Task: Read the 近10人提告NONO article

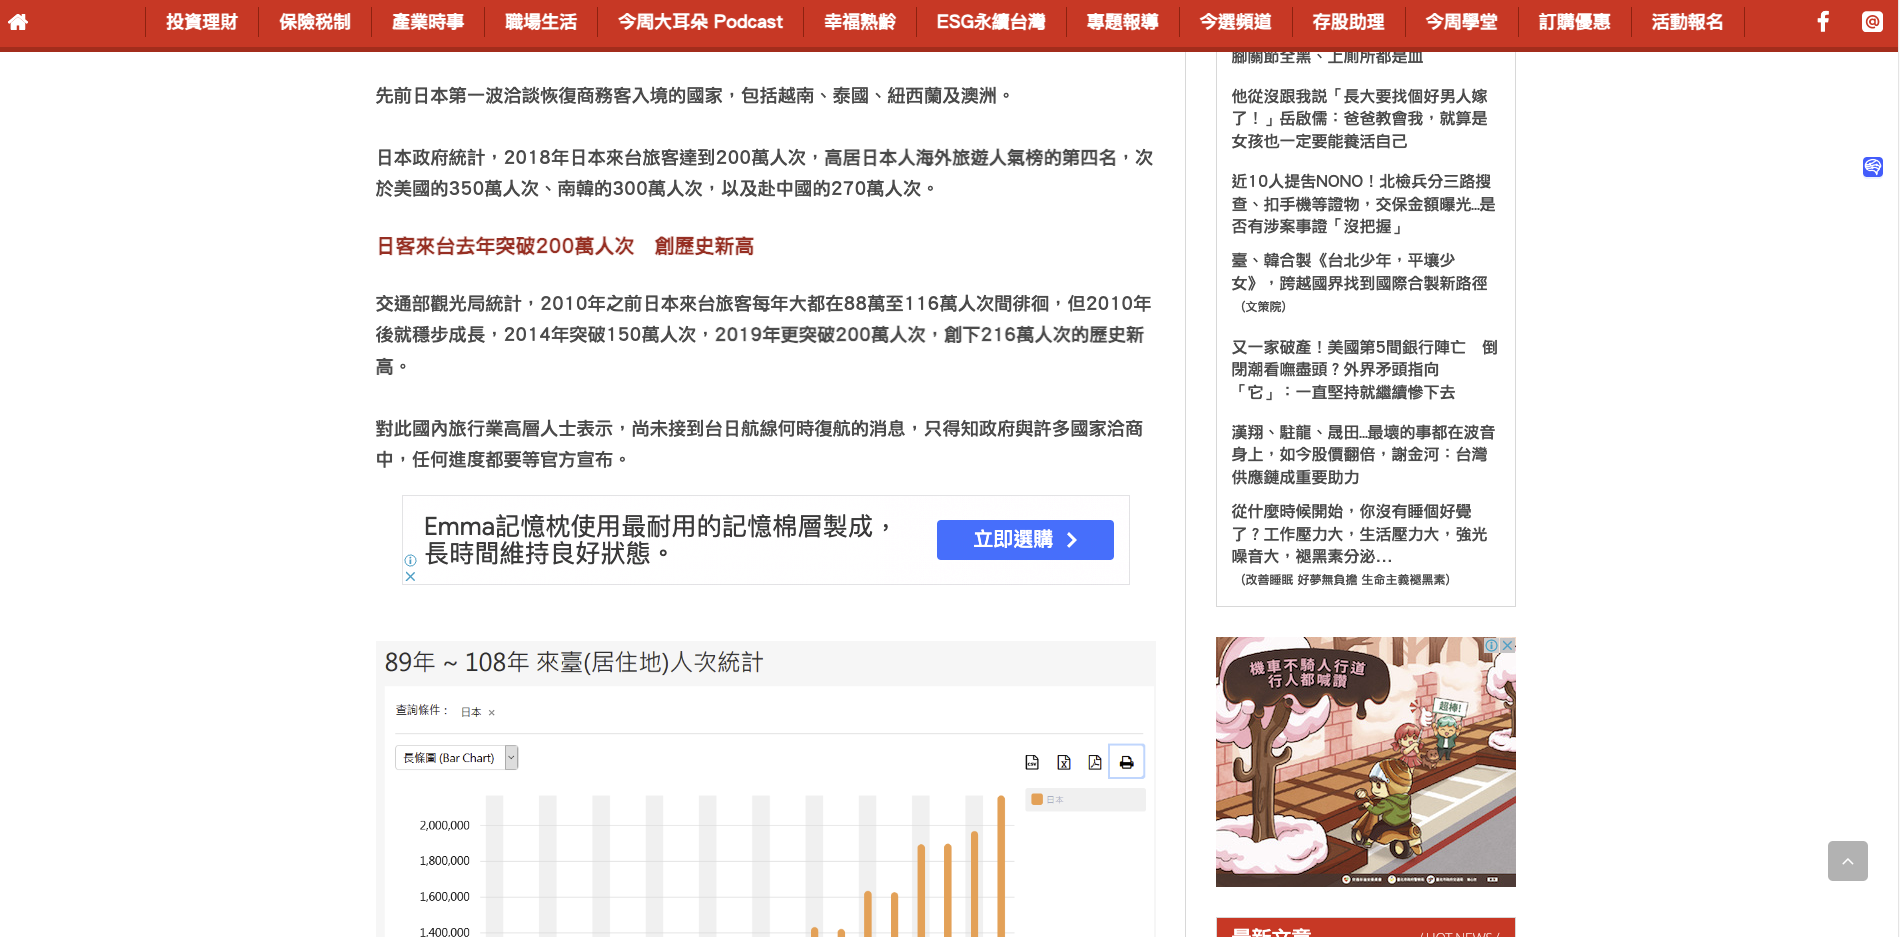Action: tap(1362, 204)
